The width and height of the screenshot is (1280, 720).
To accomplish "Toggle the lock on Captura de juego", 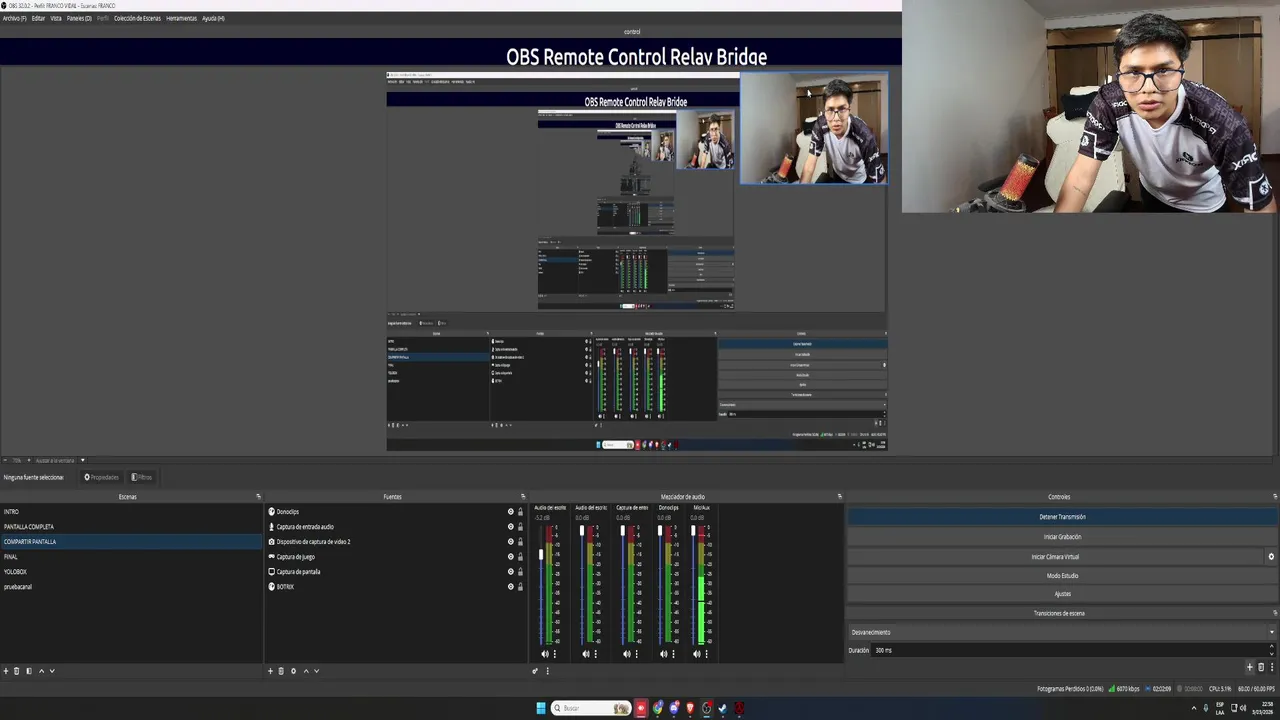I will click(x=520, y=557).
